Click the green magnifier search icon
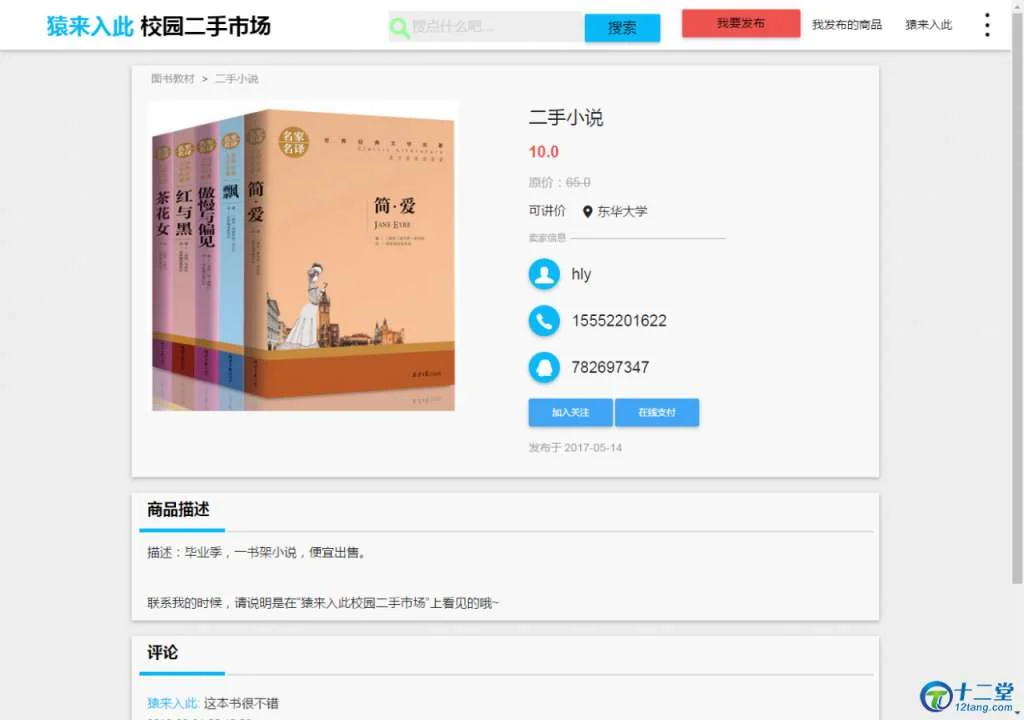This screenshot has width=1024, height=720. point(399,27)
